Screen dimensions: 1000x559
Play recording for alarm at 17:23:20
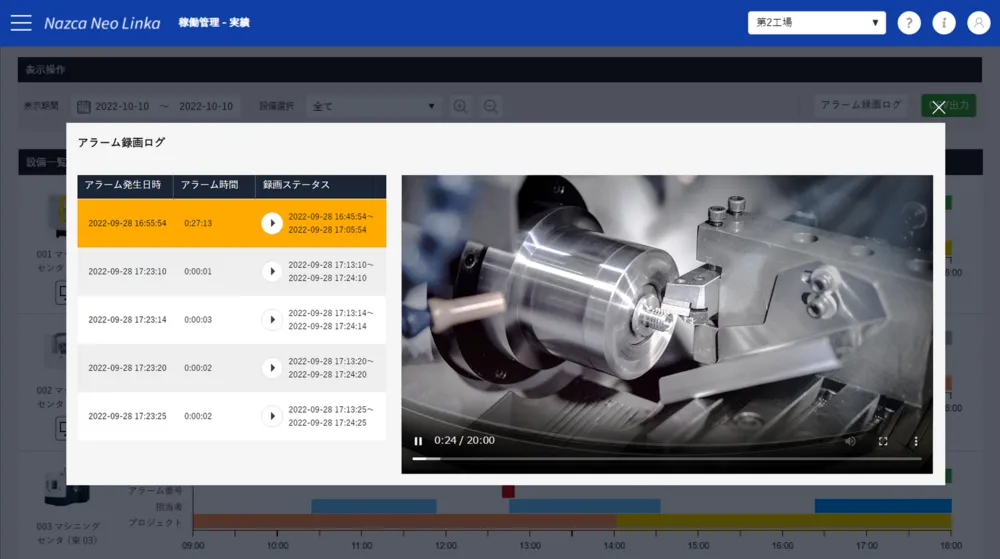tap(272, 368)
